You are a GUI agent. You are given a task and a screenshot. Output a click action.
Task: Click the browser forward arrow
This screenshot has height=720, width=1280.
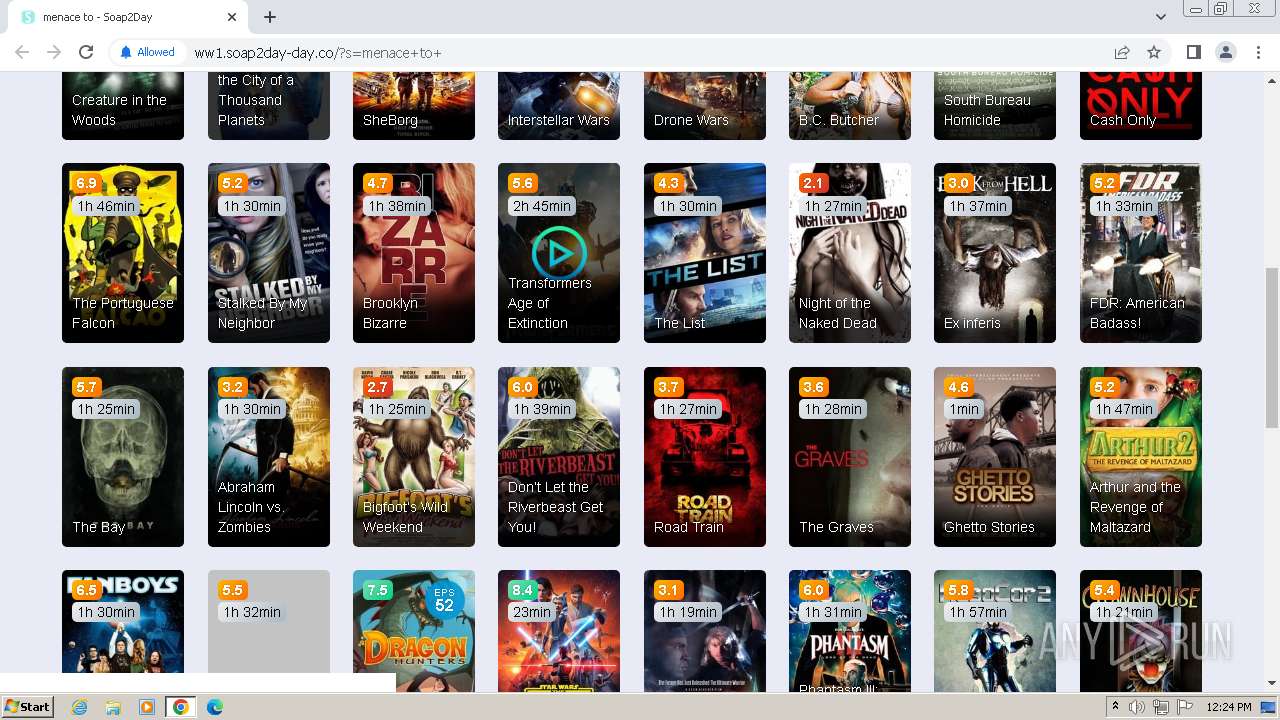tap(54, 52)
